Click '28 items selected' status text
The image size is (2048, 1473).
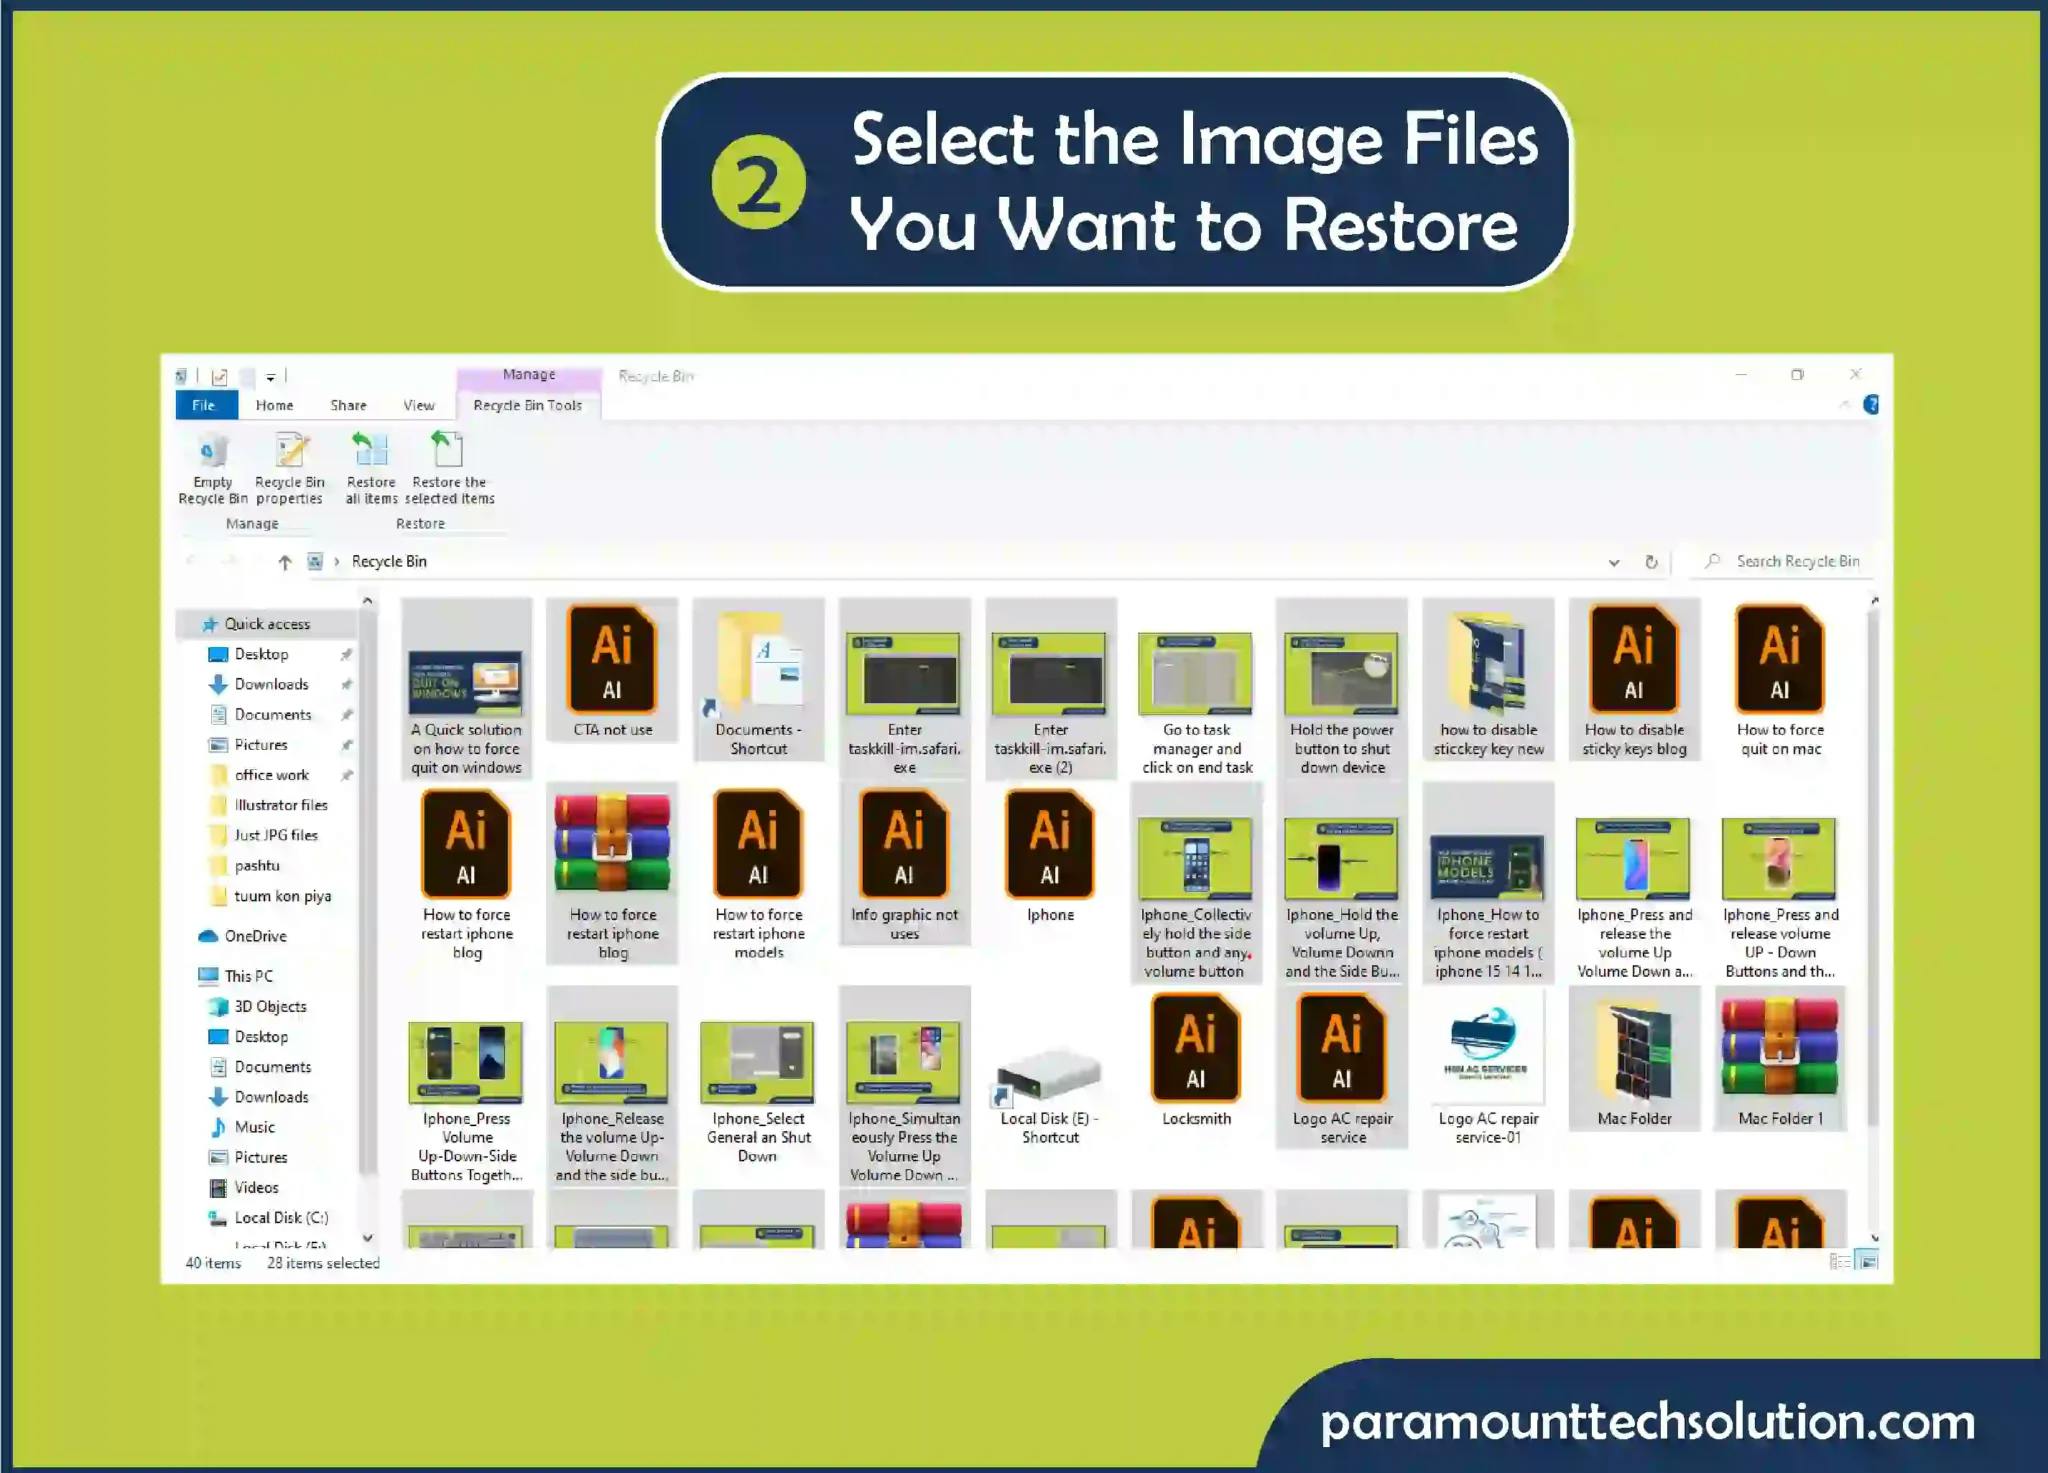coord(323,1263)
